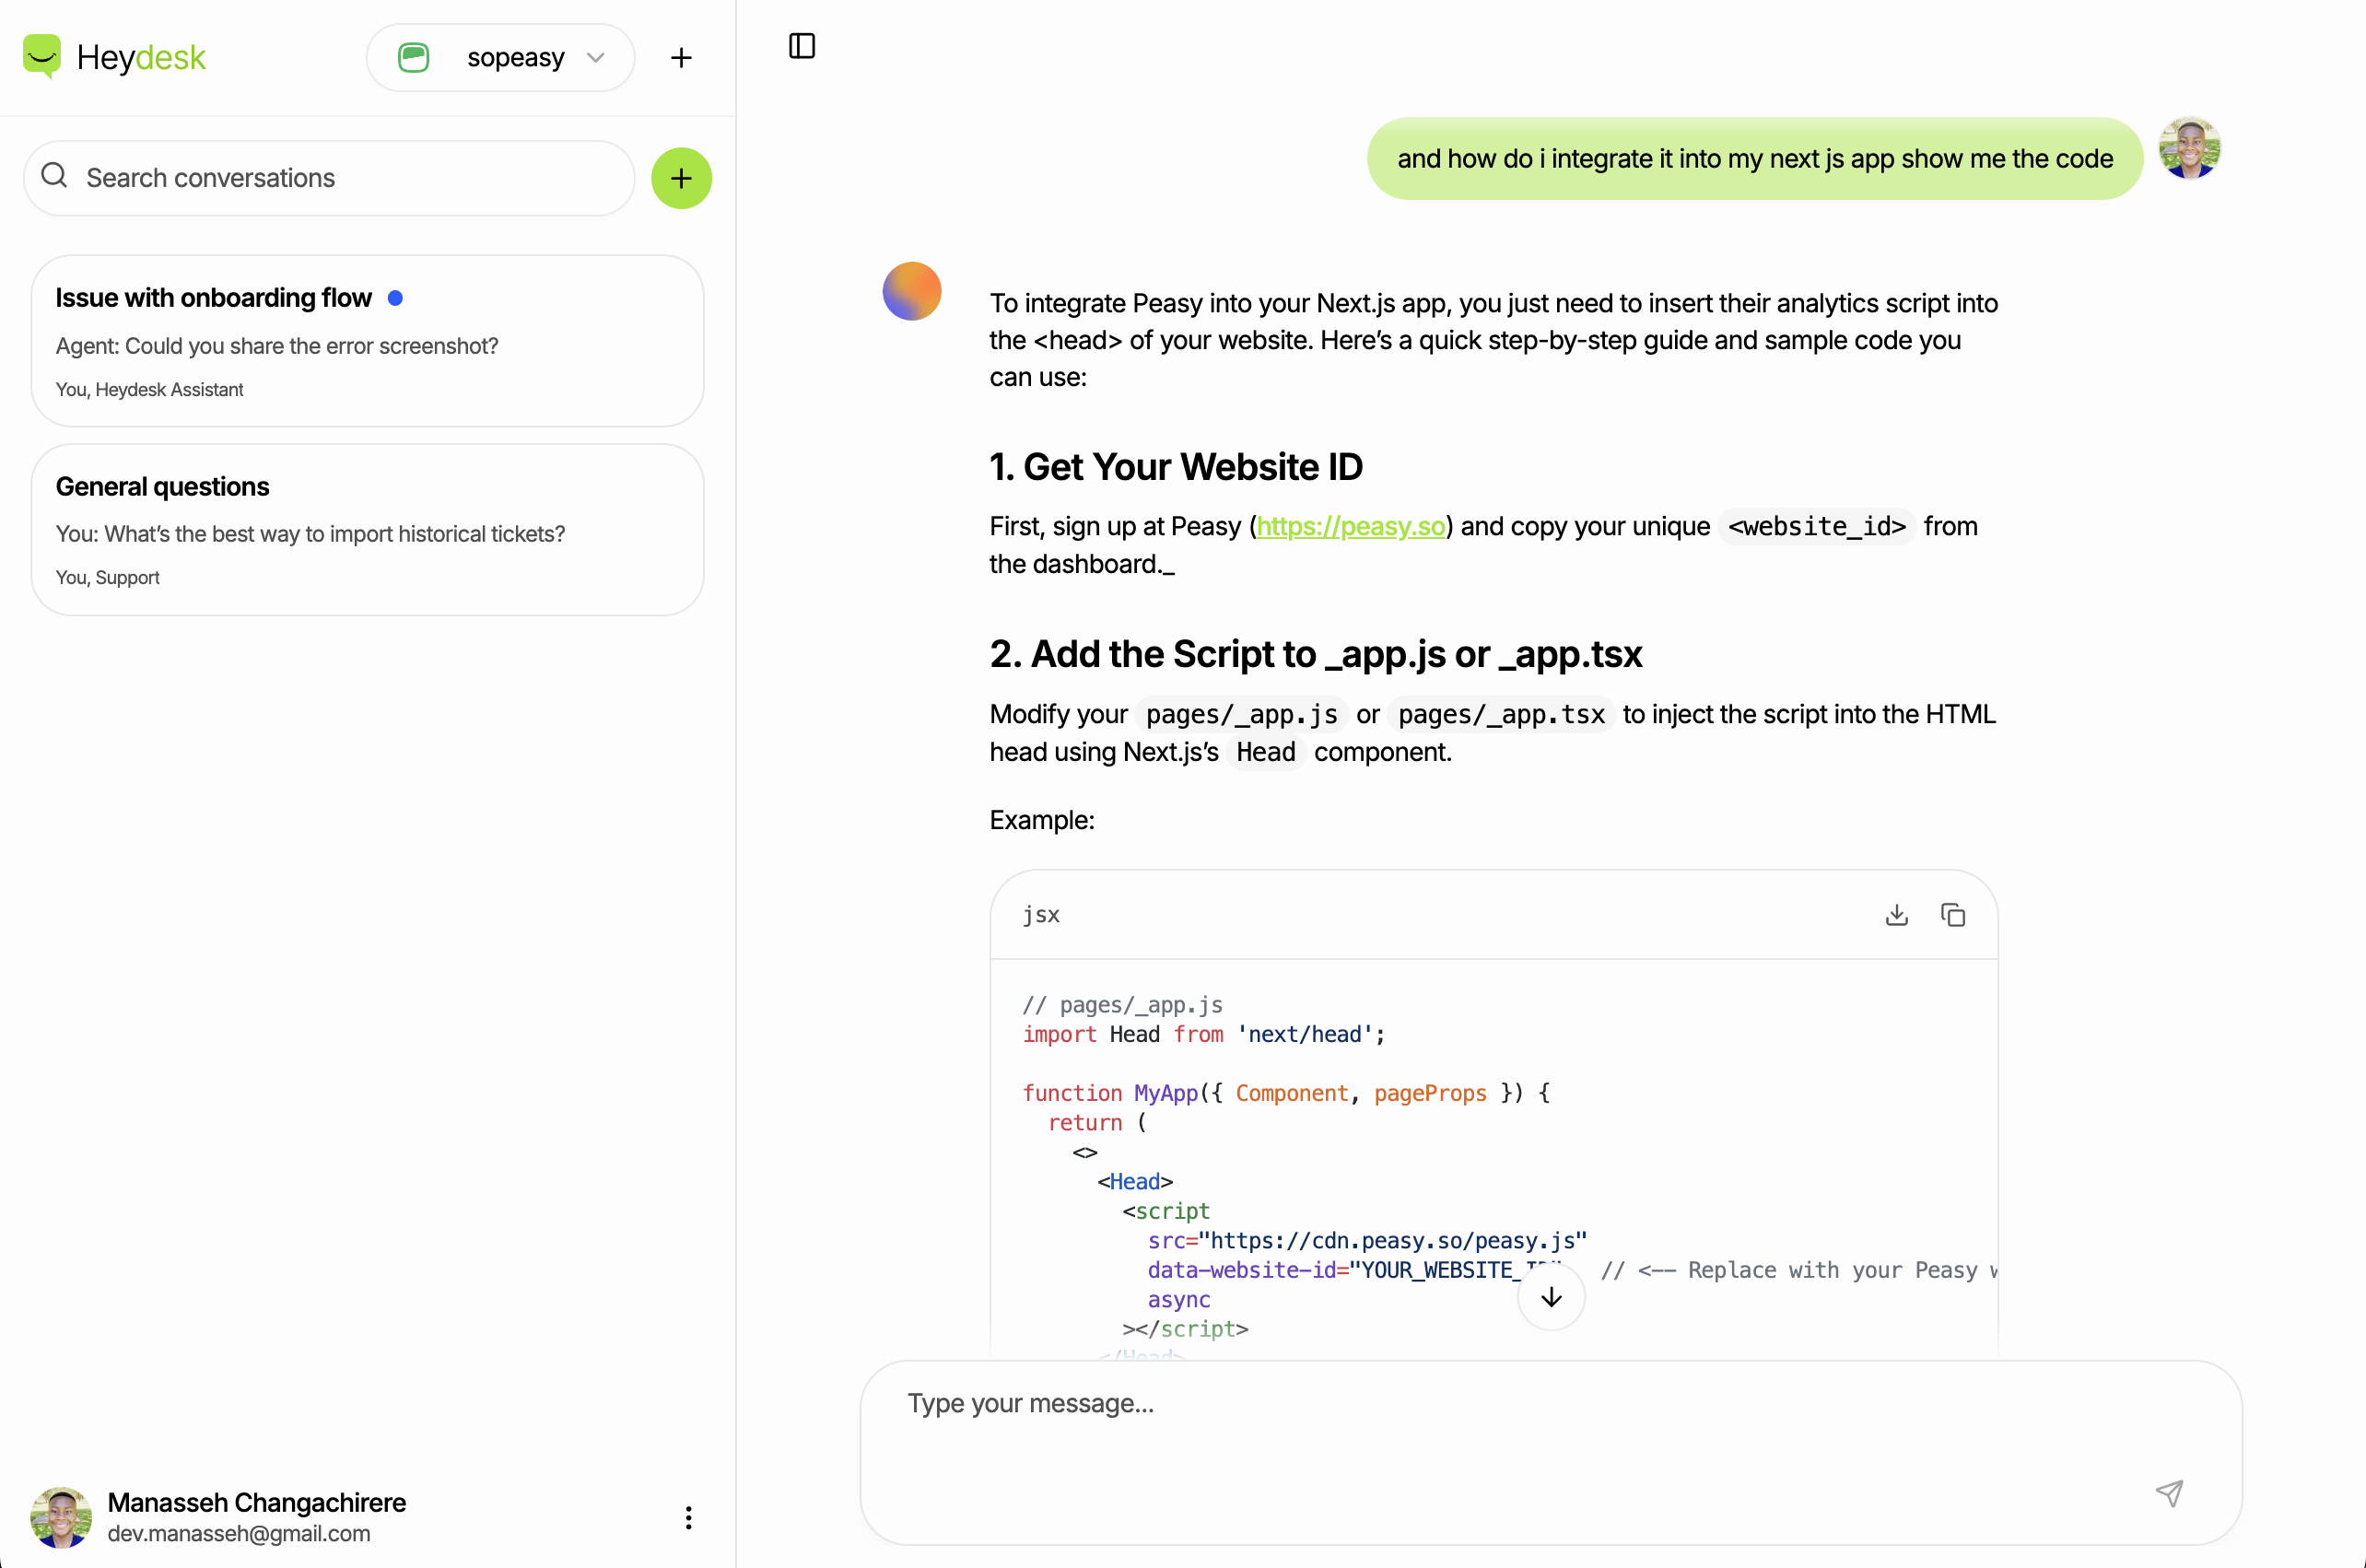The height and width of the screenshot is (1568, 2366).
Task: Click the plus icon next to sopeasy
Action: (x=681, y=58)
